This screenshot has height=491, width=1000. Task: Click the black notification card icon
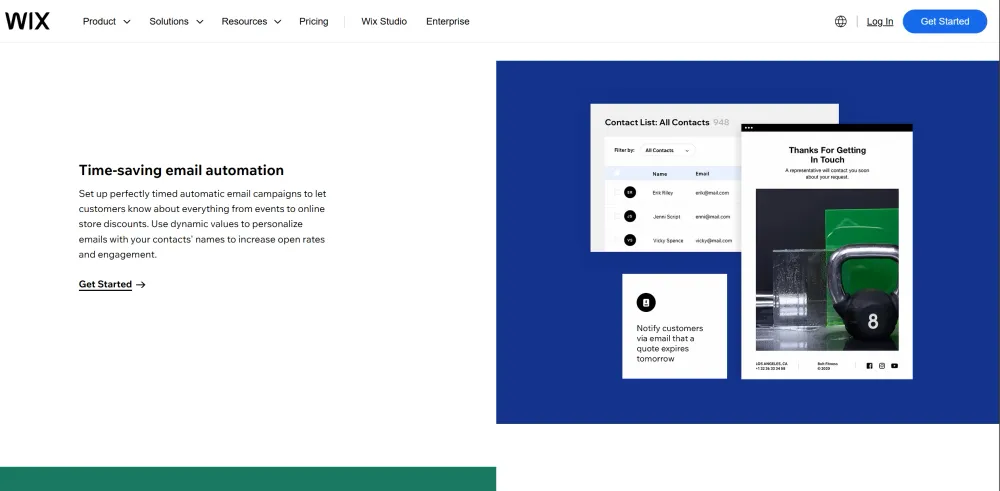pos(646,302)
